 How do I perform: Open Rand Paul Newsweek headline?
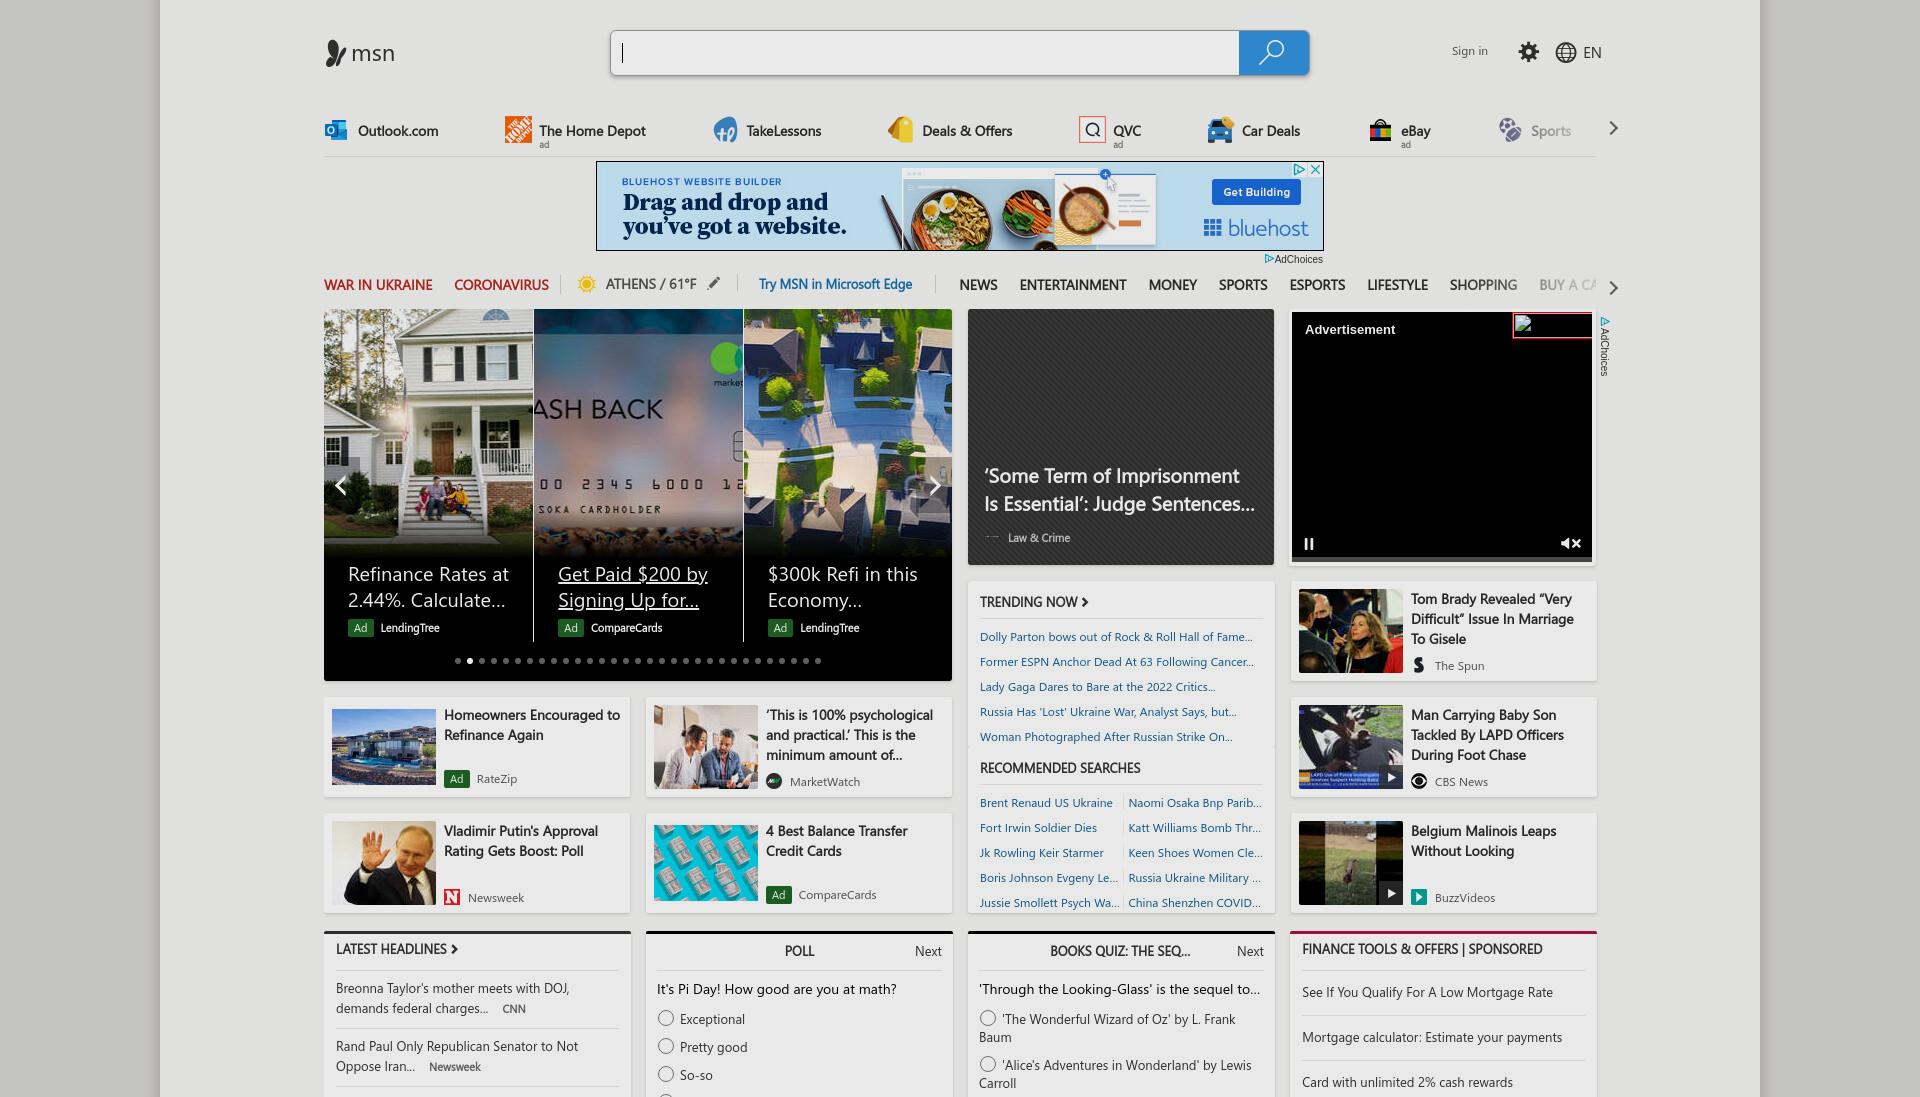pos(457,1056)
